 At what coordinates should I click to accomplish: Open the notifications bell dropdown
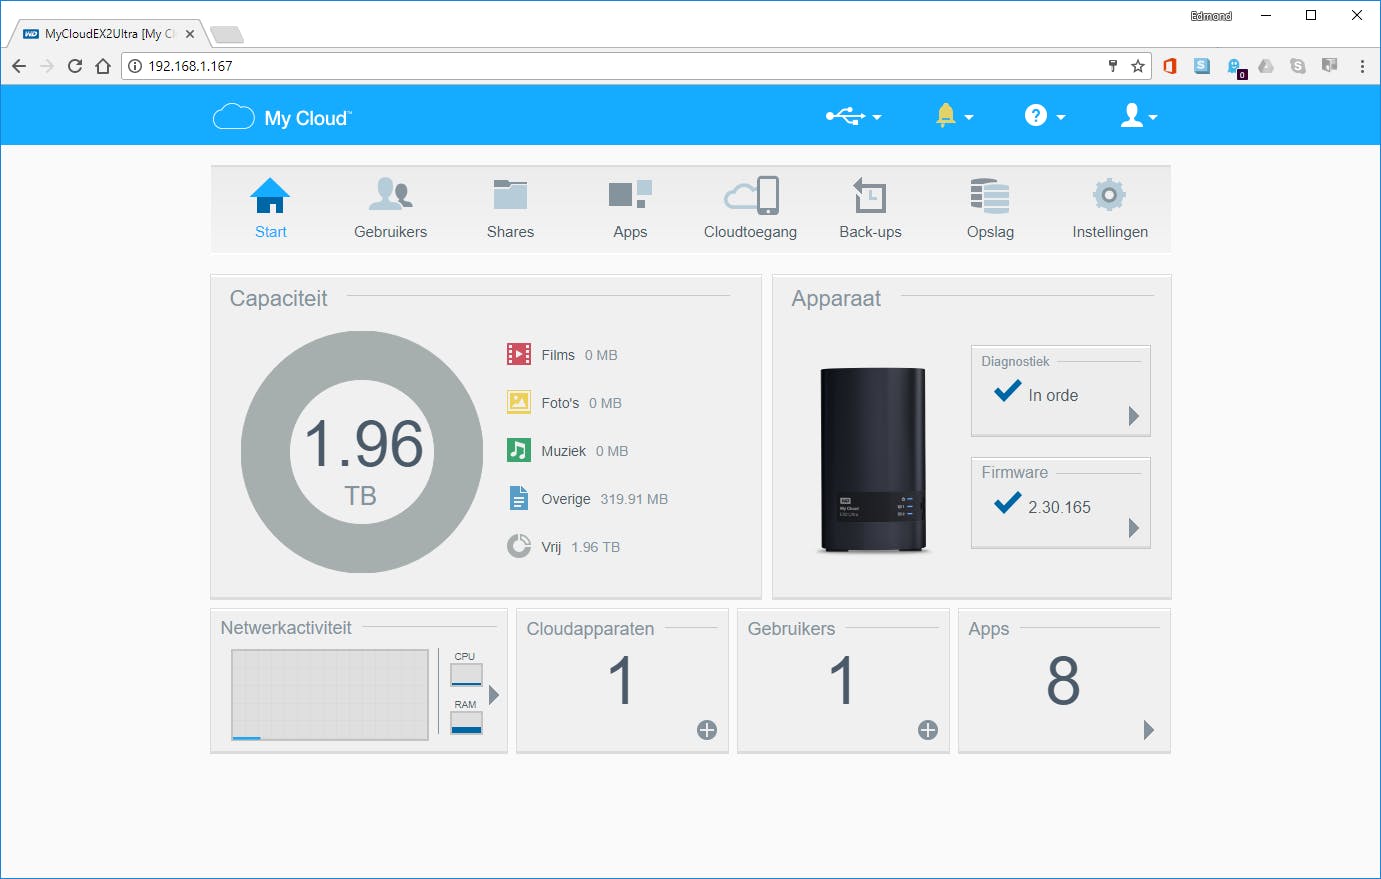point(954,117)
